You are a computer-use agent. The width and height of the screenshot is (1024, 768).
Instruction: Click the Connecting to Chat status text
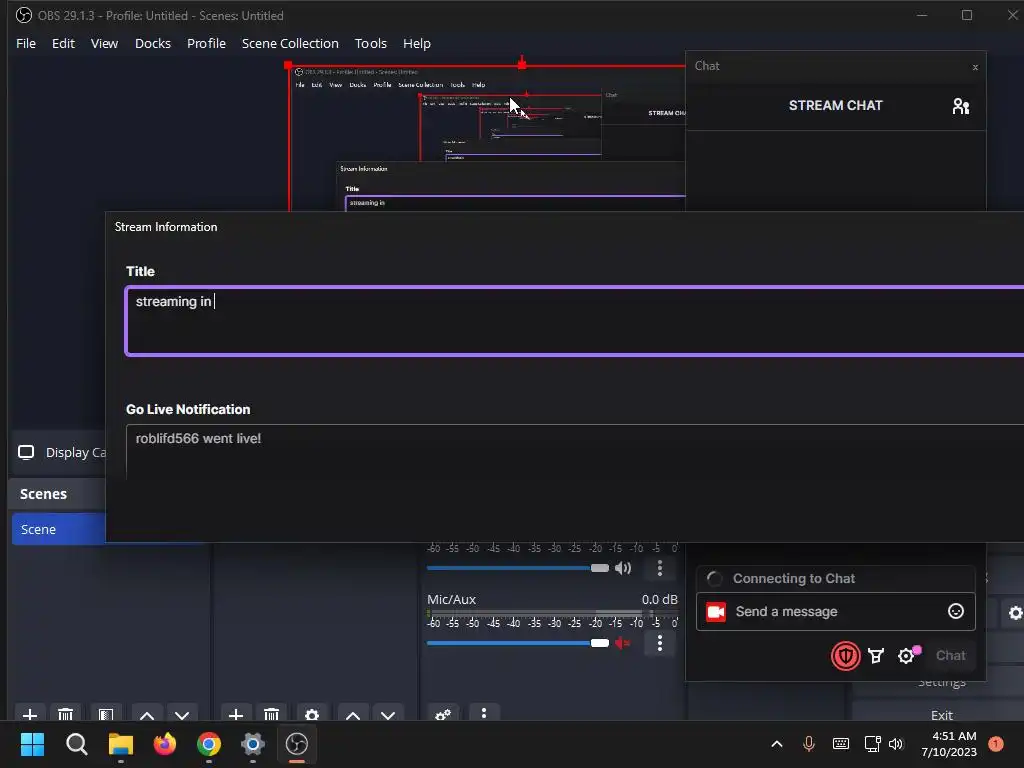[x=793, y=579]
